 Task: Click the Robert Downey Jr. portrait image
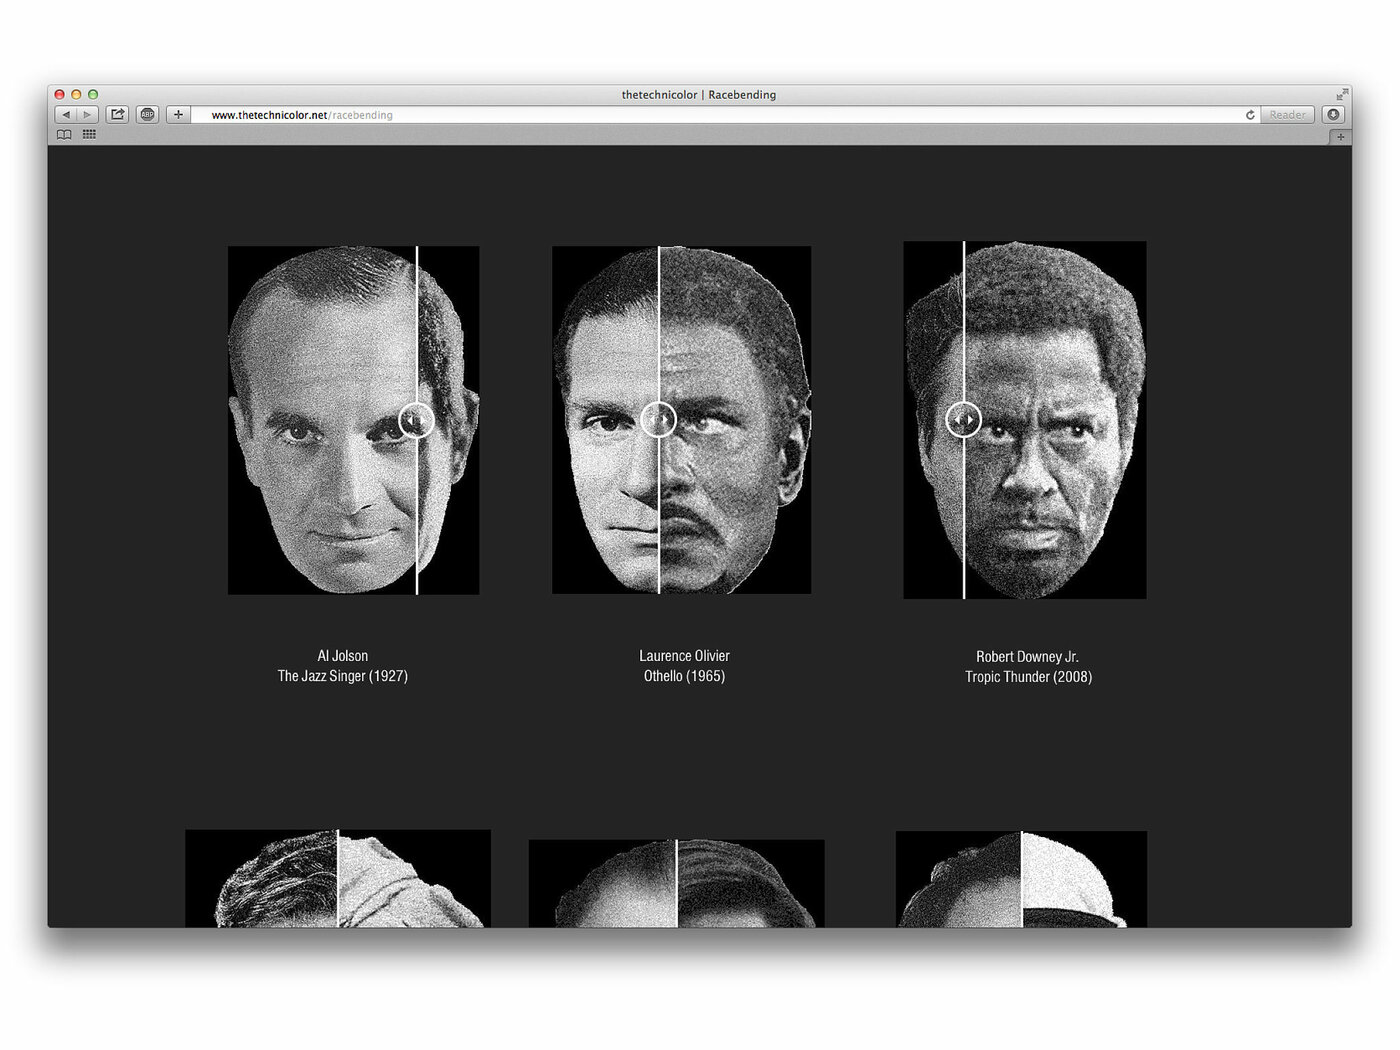coord(1025,420)
